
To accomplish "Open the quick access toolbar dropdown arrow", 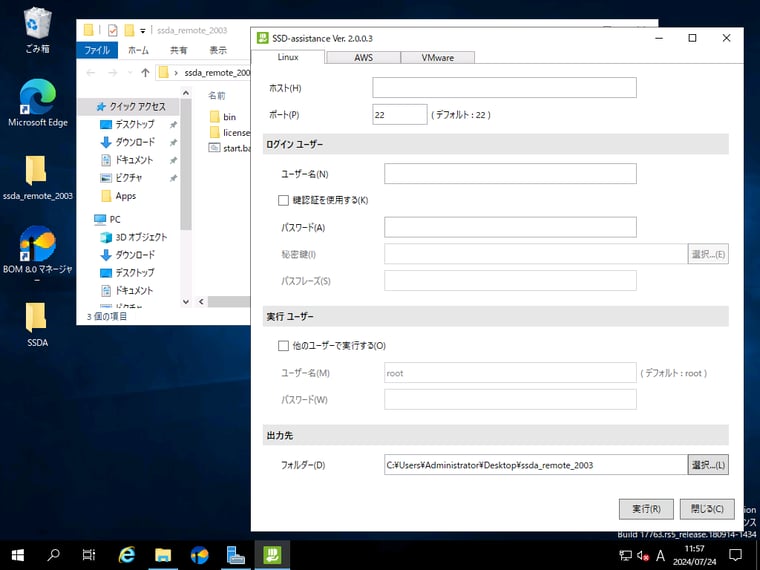I will [143, 31].
